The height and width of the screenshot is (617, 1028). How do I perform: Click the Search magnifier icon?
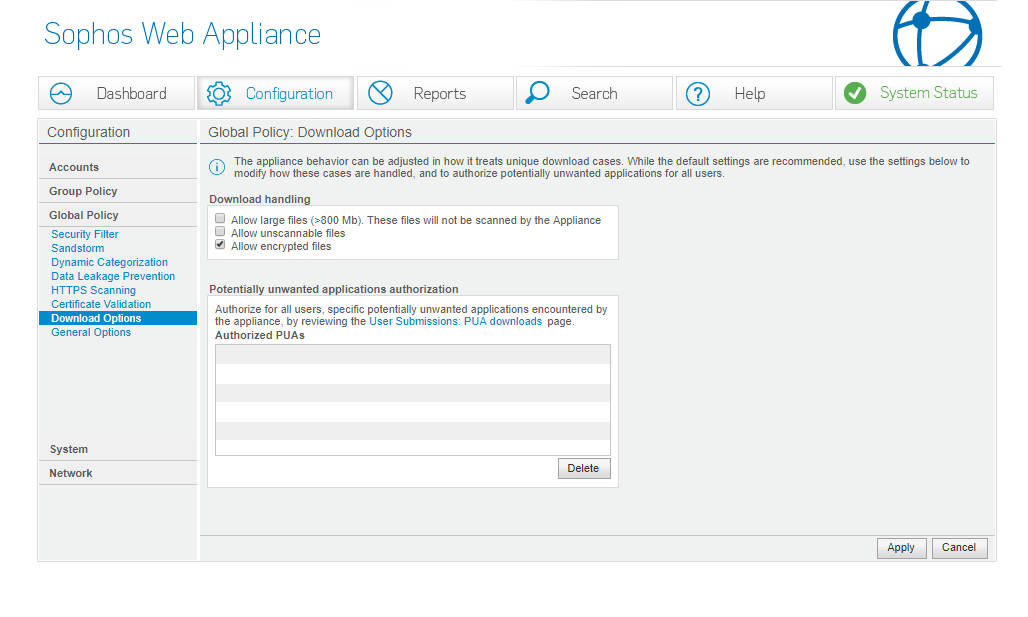(x=537, y=92)
